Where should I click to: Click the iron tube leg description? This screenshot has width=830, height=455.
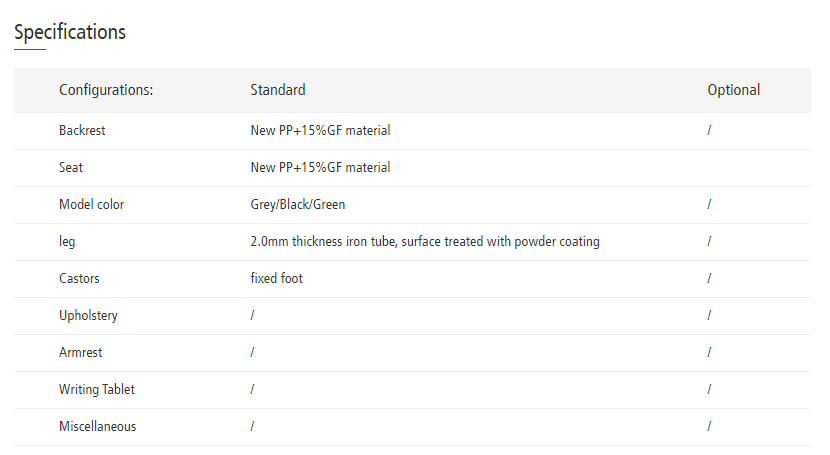[x=425, y=242]
